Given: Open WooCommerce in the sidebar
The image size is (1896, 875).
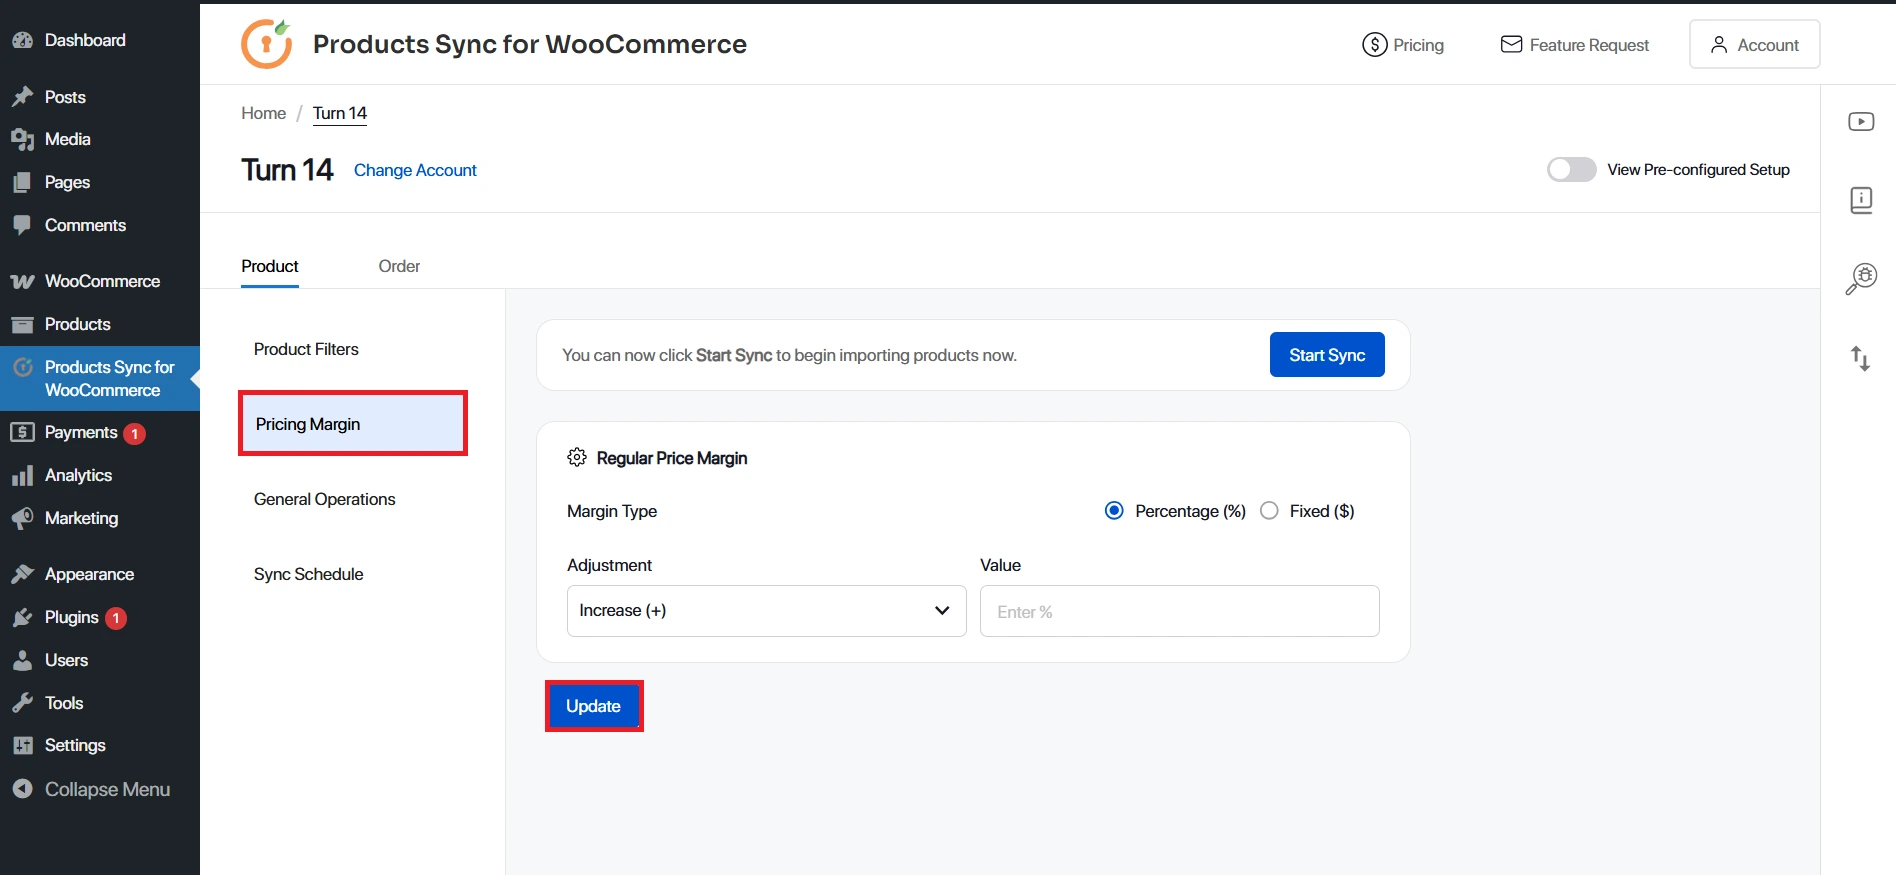Looking at the screenshot, I should point(100,281).
